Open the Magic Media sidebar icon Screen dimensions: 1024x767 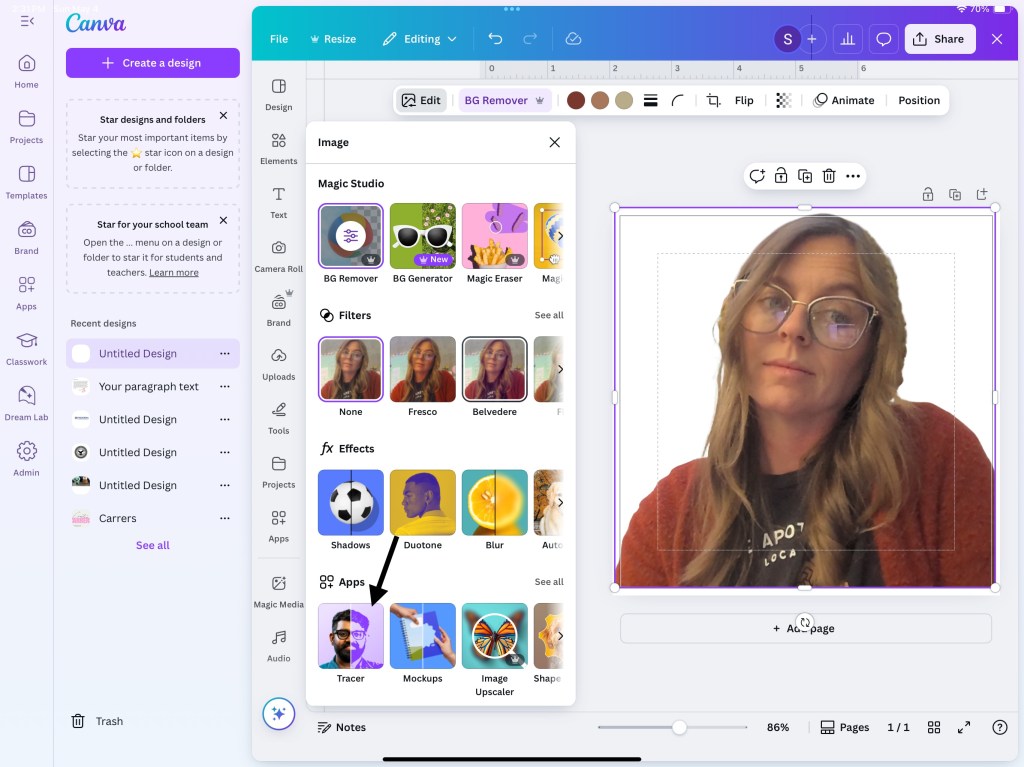click(278, 591)
